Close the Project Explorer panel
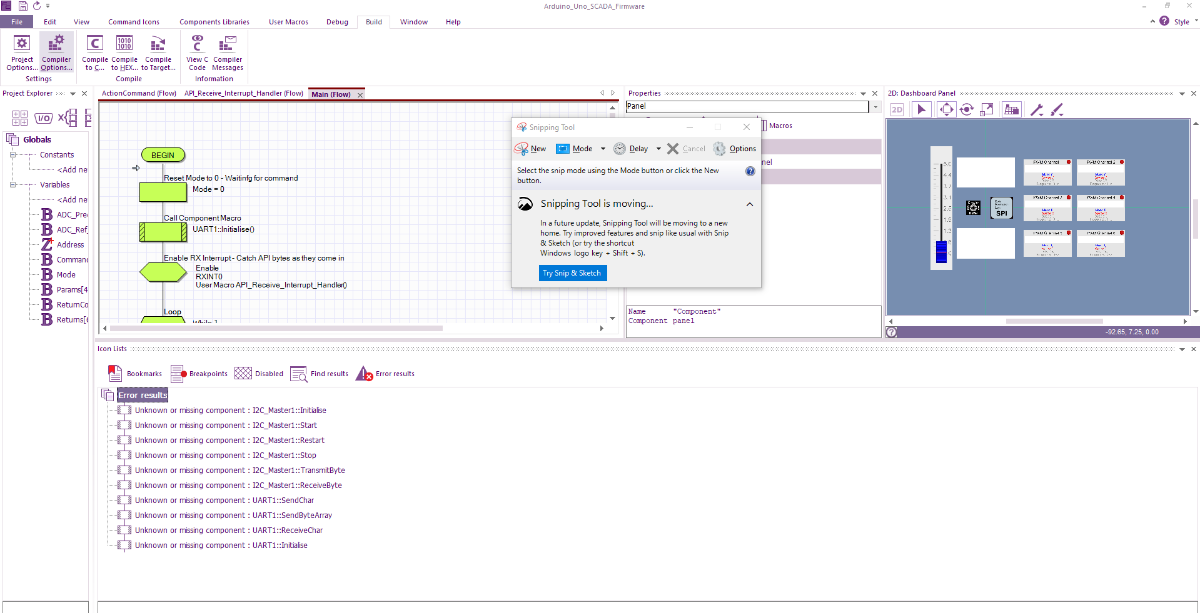 85,93
